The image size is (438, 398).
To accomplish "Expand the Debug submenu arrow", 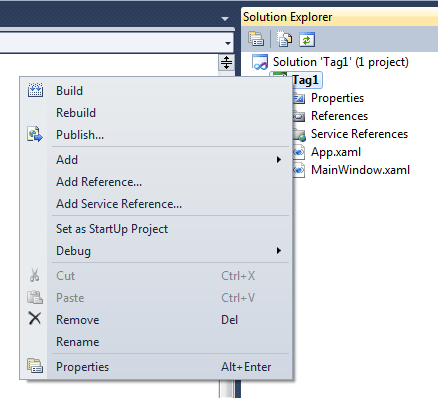I will 279,251.
